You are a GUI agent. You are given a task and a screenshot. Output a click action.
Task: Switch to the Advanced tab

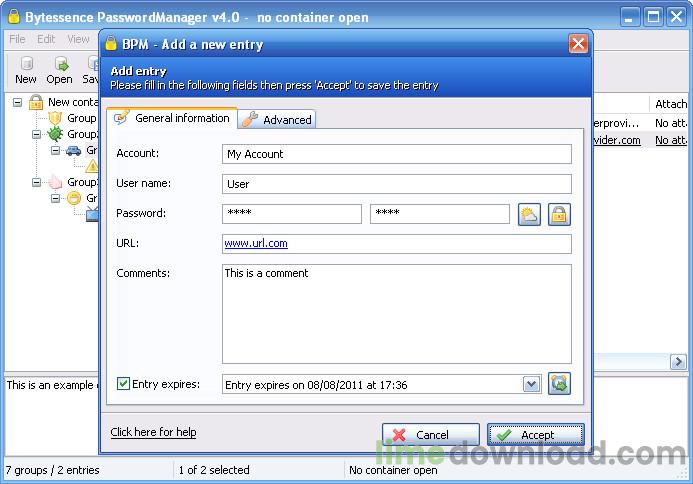coord(277,119)
